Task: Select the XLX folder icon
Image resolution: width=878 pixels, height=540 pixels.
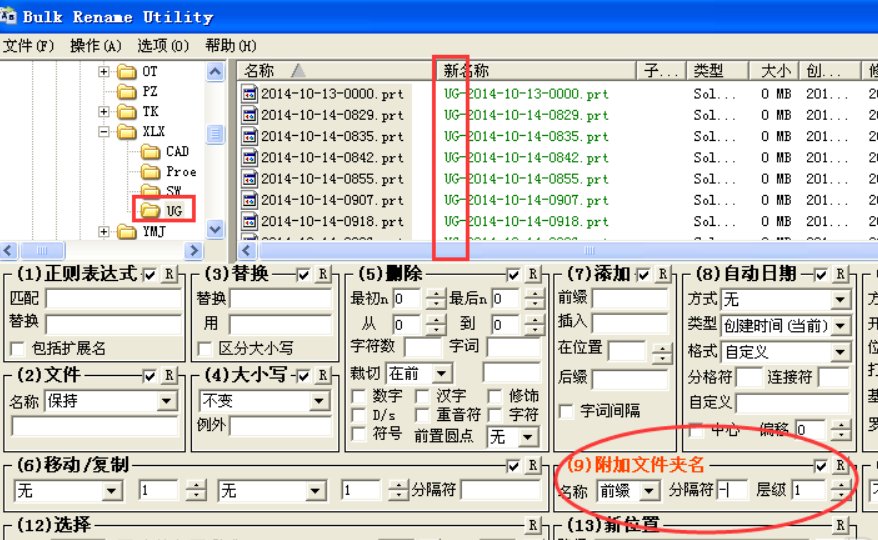Action: [127, 132]
